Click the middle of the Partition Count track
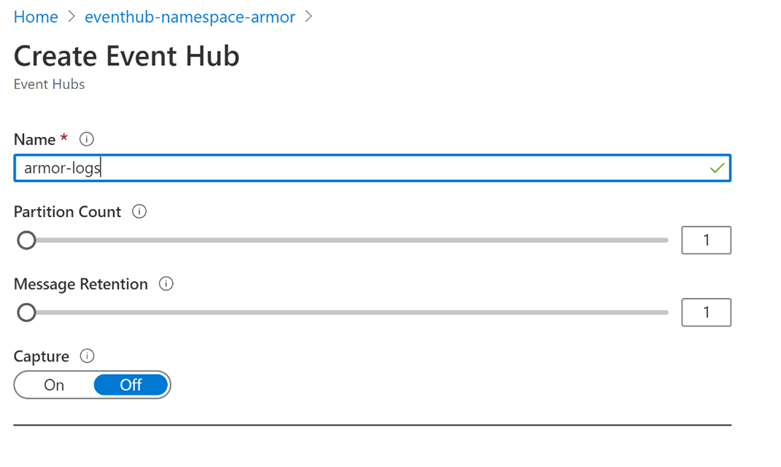Viewport: 781px width, 467px height. [345, 240]
